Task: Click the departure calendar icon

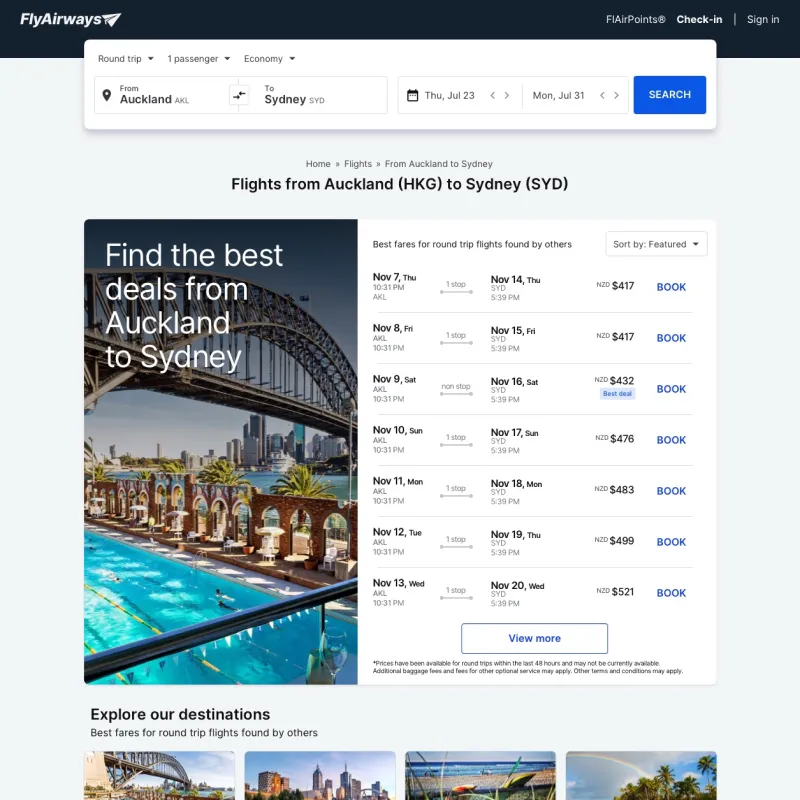Action: tap(412, 96)
